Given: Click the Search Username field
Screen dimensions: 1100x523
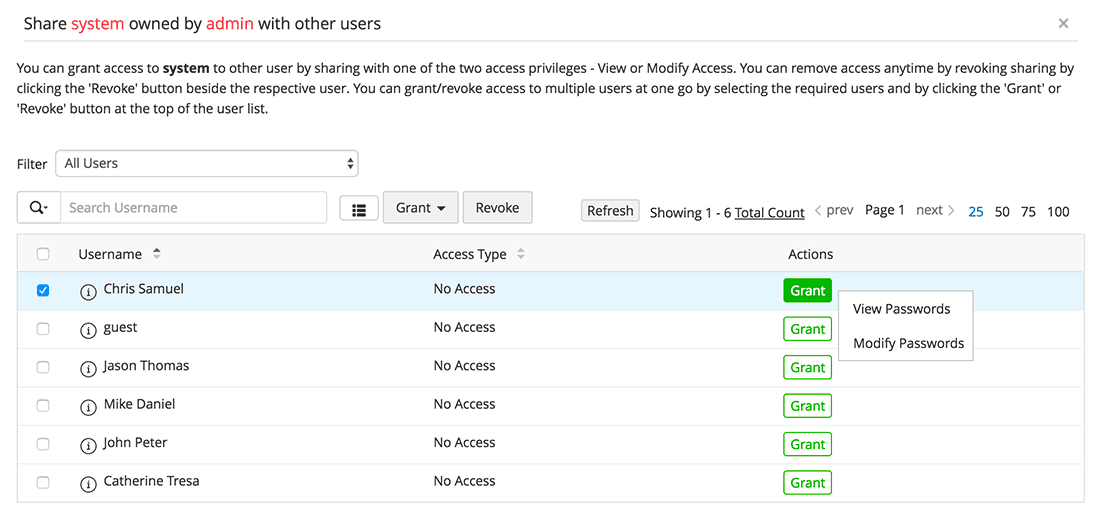Looking at the screenshot, I should pos(193,208).
